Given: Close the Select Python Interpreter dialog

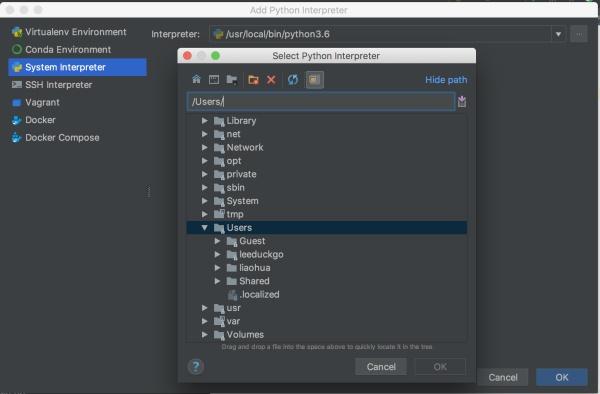Looking at the screenshot, I should coord(187,56).
